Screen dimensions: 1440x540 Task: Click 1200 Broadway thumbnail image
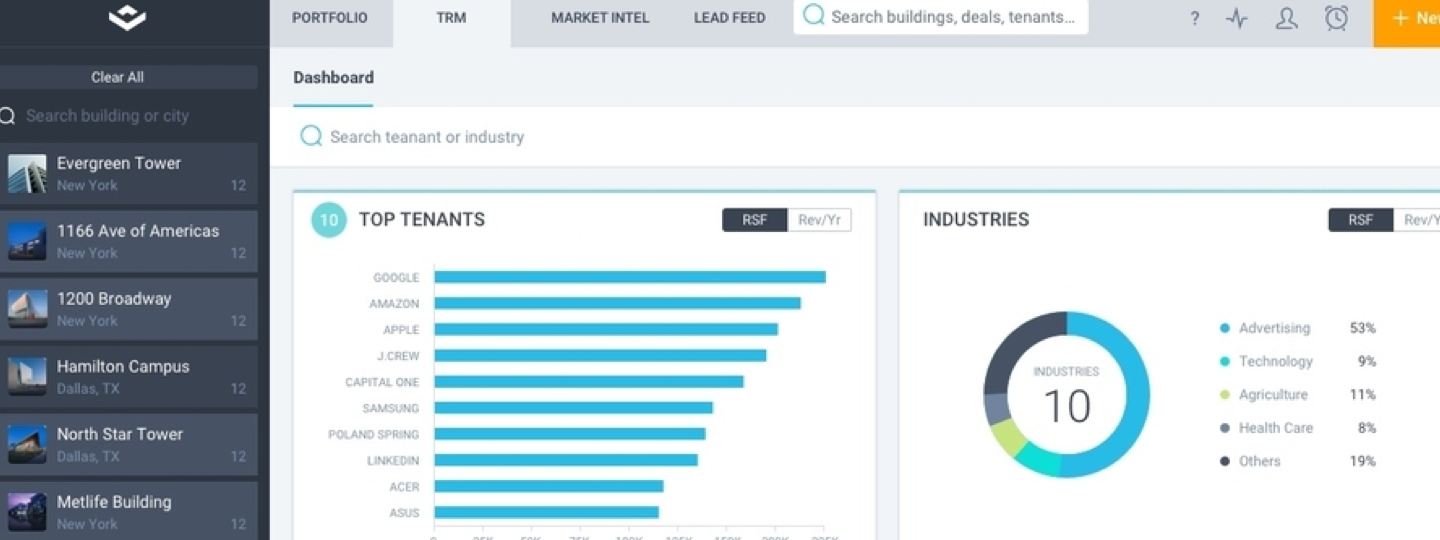(27, 309)
